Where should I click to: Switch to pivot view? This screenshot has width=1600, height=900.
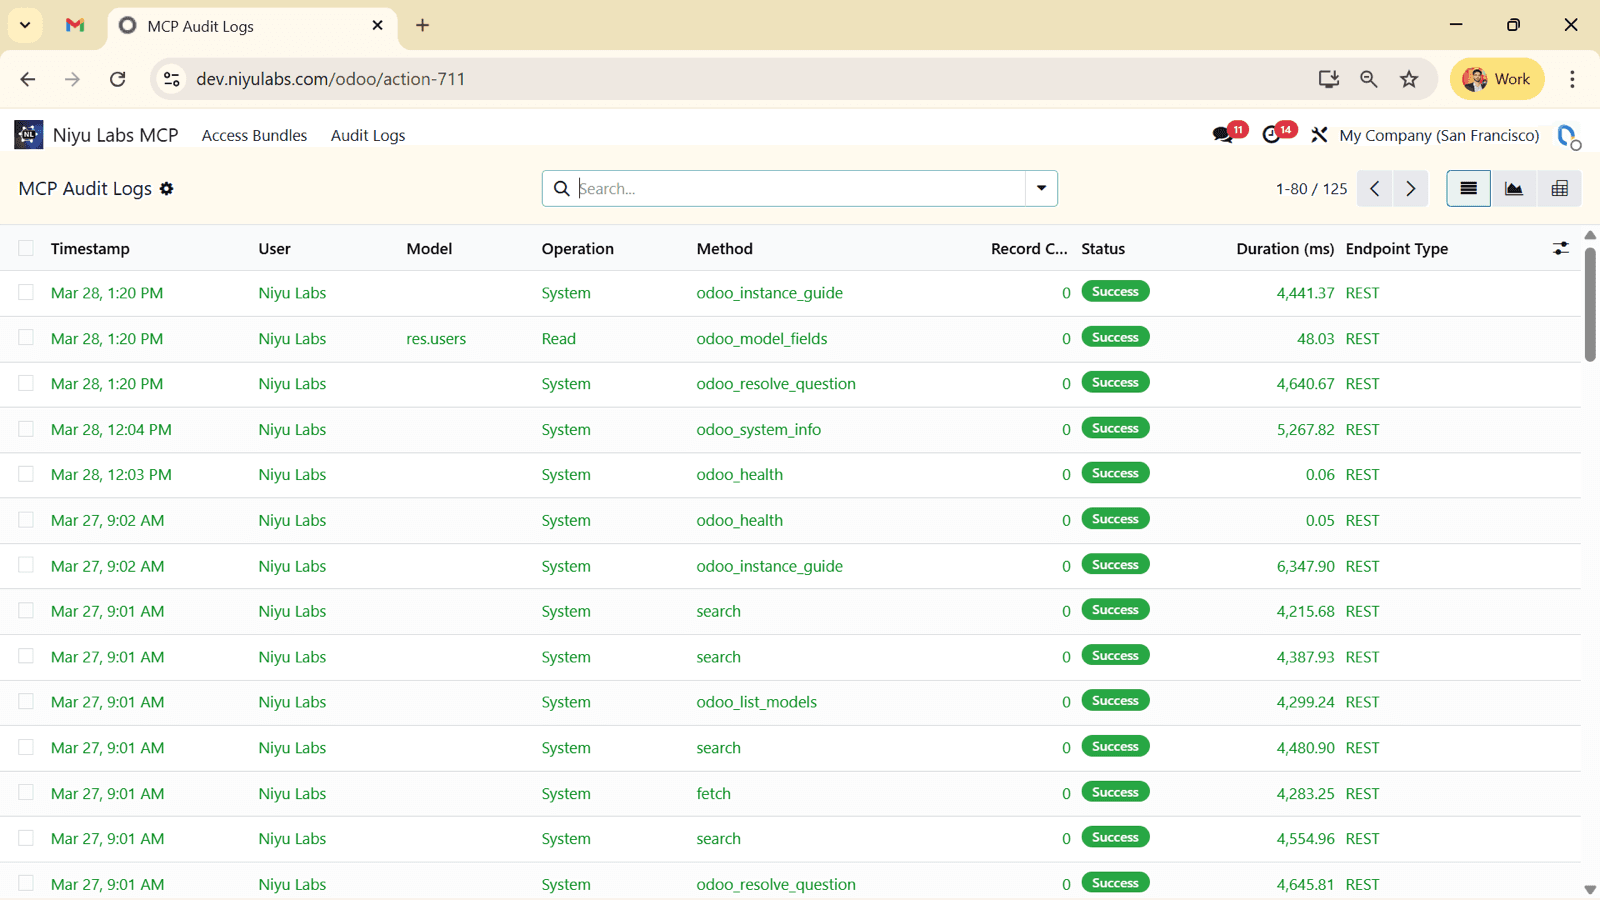1559,188
